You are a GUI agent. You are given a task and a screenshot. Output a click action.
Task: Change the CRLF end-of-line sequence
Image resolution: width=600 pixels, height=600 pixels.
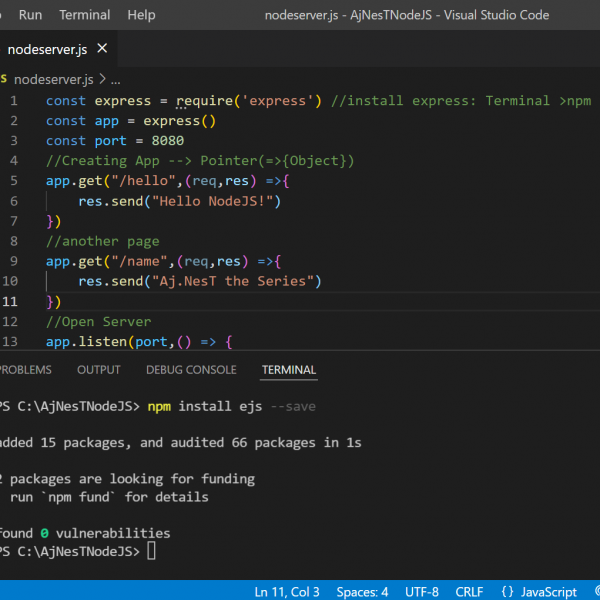470,591
